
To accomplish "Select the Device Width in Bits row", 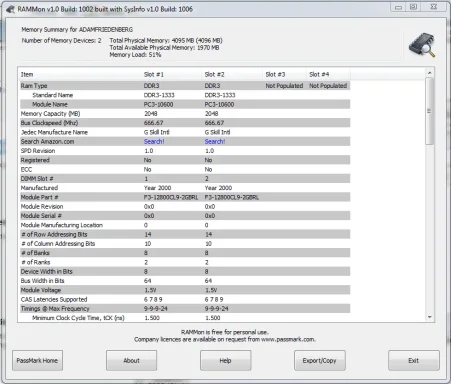I will click(184, 272).
